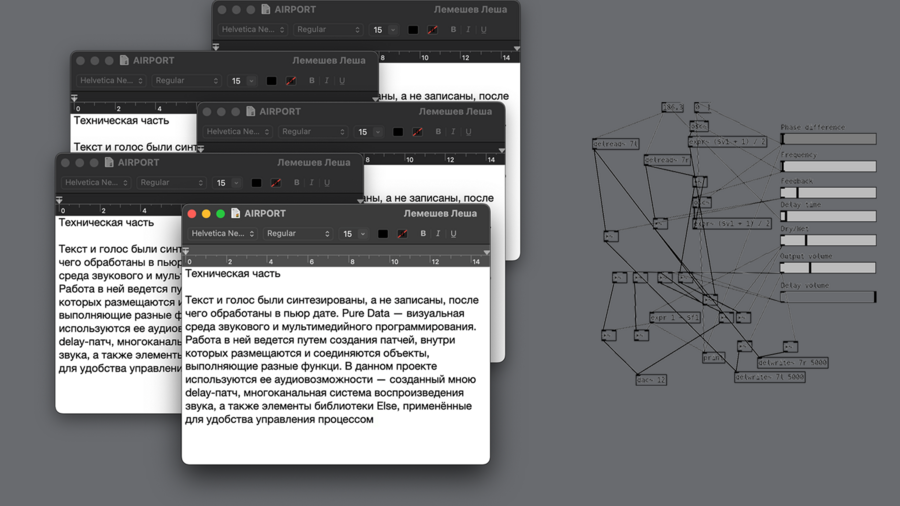
Task: Select the delwrite~ 7r 5000 object
Action: point(793,363)
